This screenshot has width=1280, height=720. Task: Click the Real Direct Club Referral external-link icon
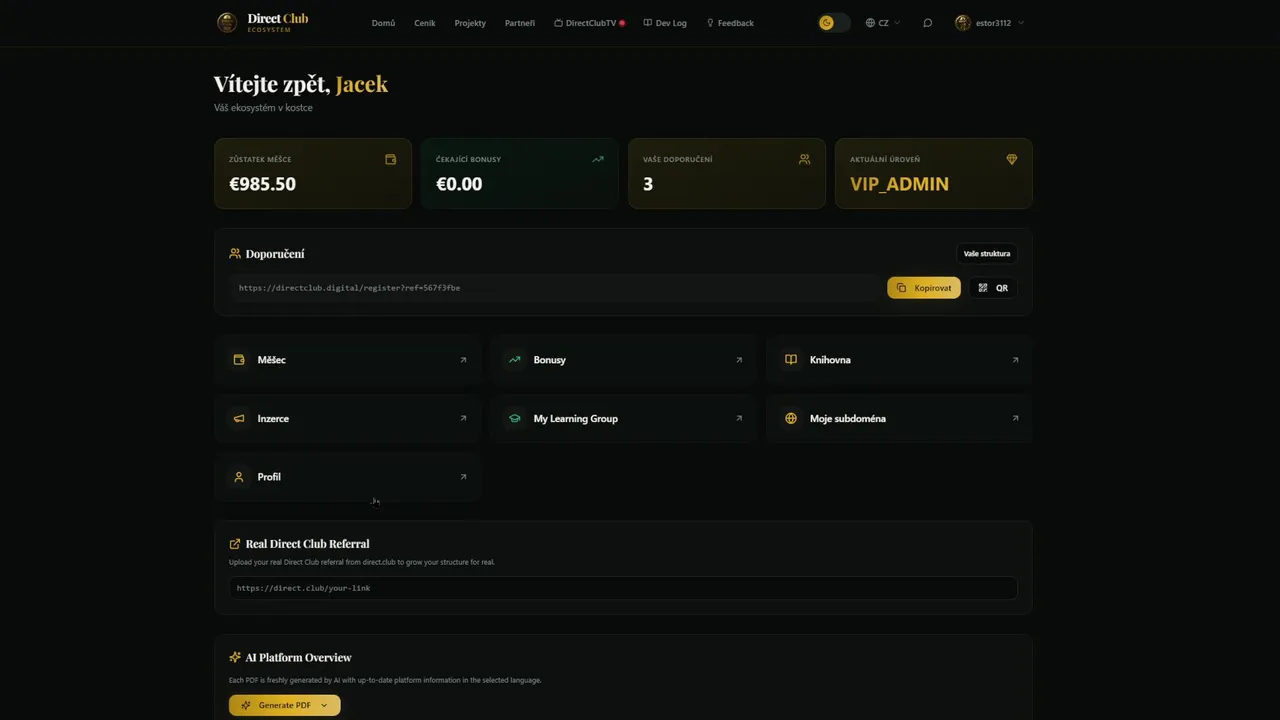[x=235, y=544]
